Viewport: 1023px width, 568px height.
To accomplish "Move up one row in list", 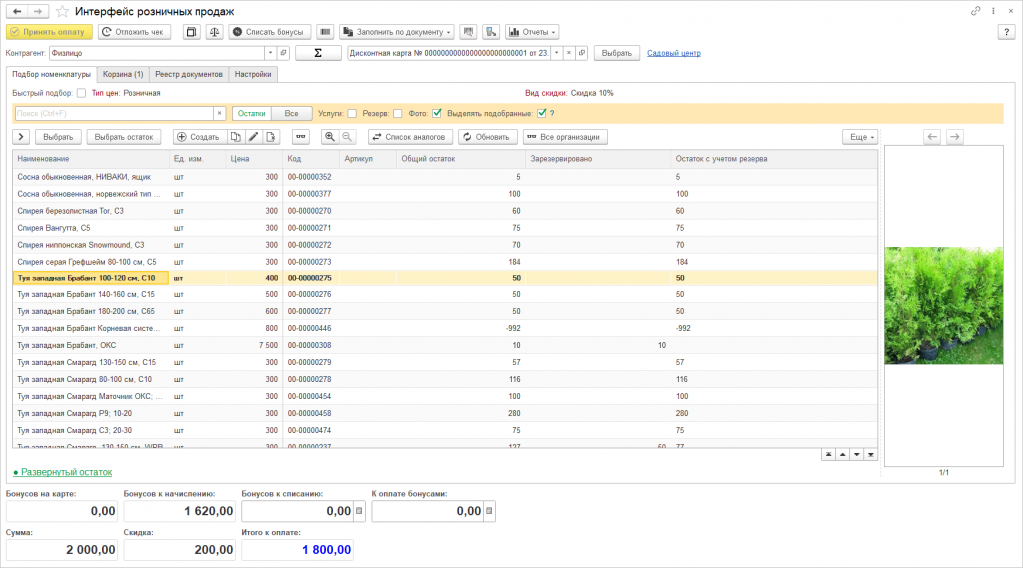I will point(842,455).
